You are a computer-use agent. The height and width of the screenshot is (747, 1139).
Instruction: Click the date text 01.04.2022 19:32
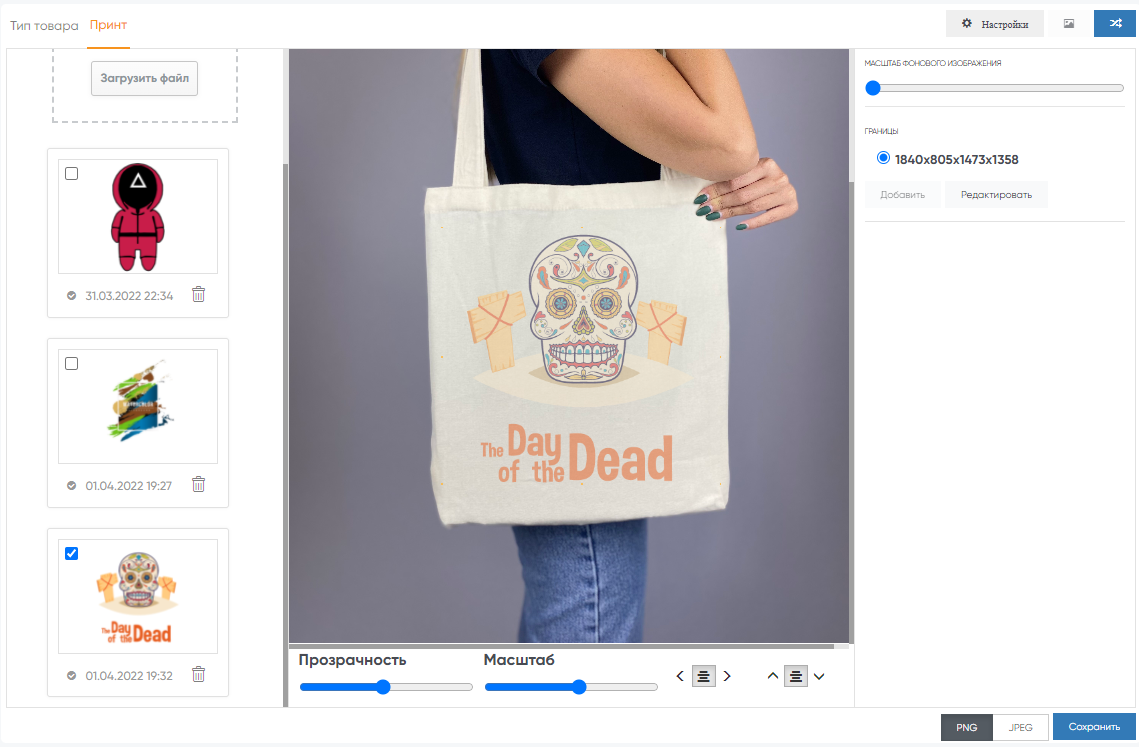click(x=129, y=676)
